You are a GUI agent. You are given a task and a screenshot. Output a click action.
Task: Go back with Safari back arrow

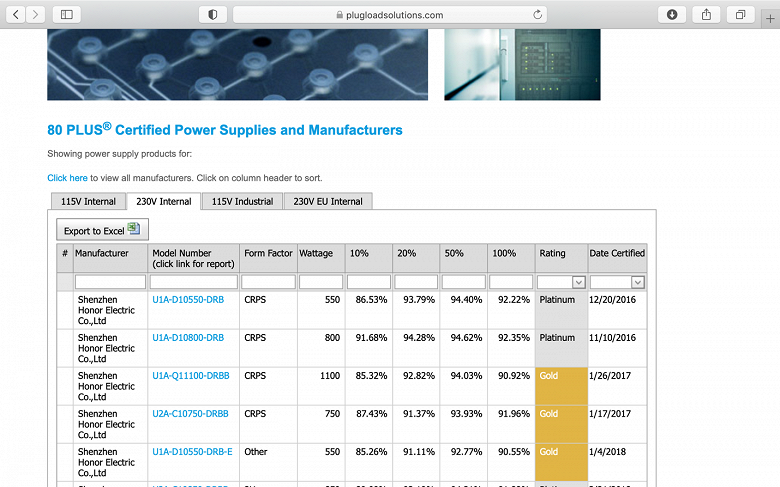point(15,14)
